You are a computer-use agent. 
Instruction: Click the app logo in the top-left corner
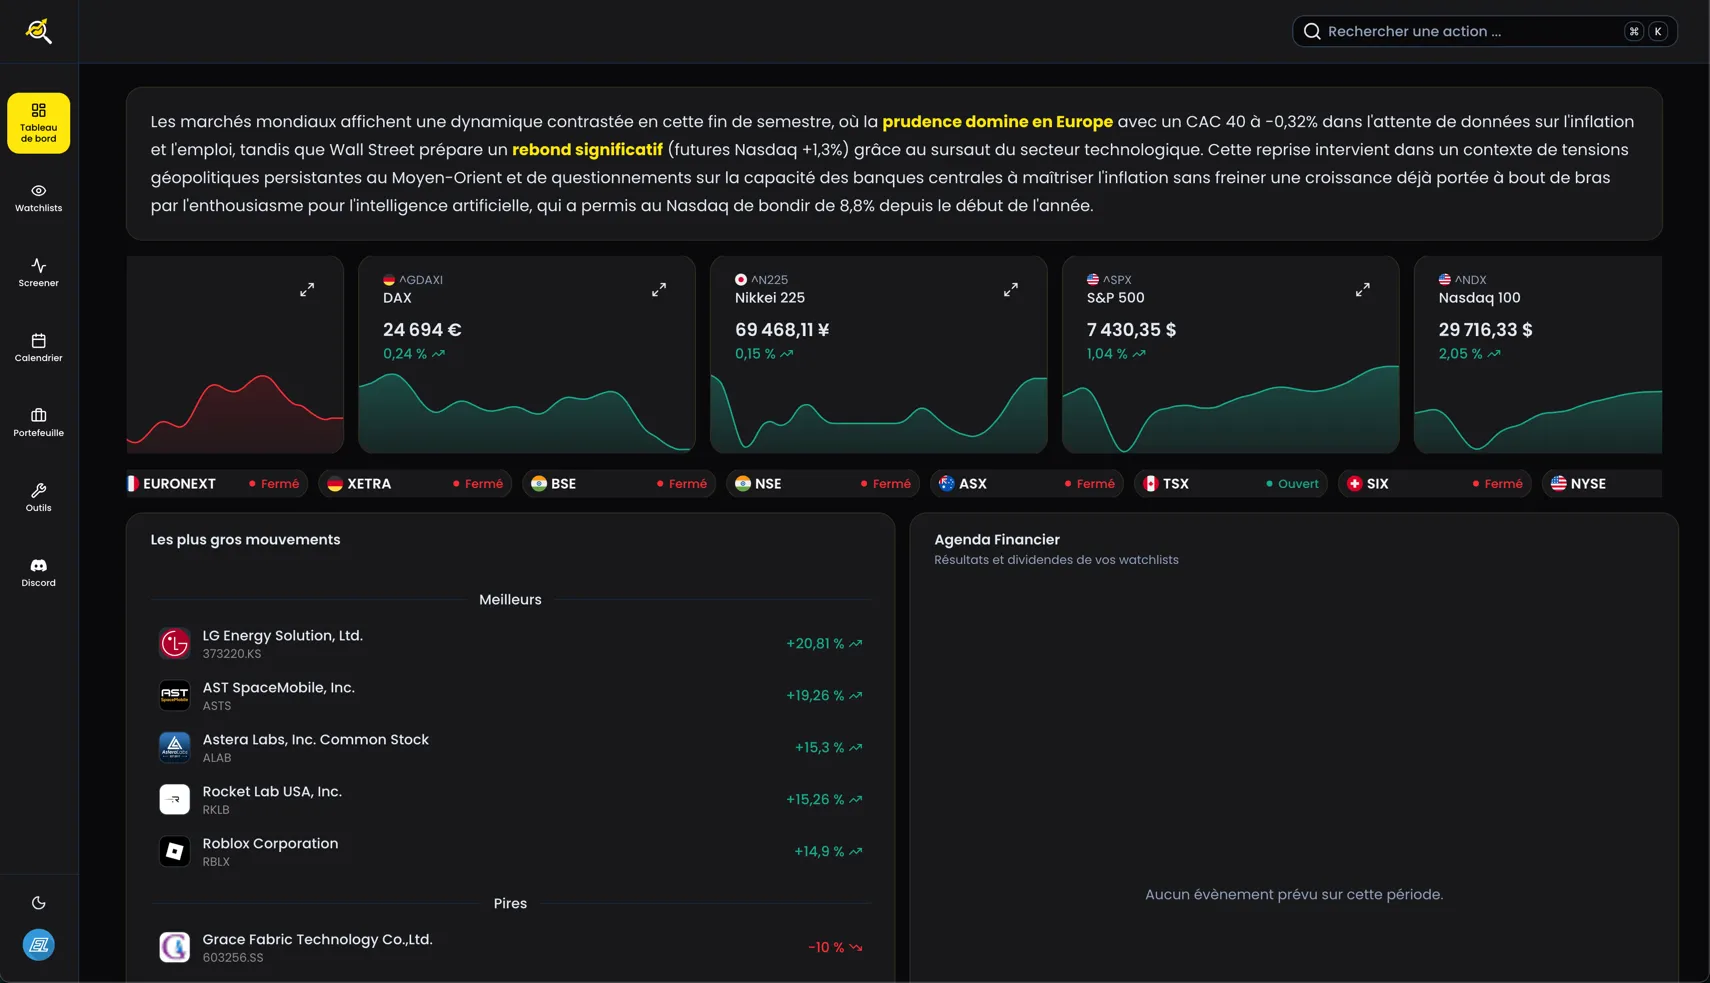click(38, 31)
